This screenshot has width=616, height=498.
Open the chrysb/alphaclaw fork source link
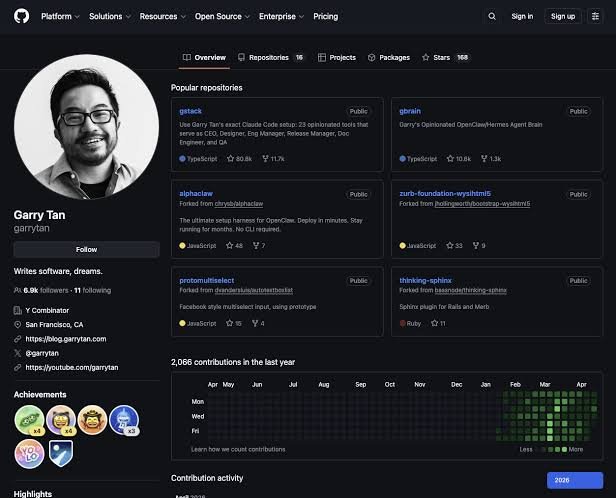tap(239, 204)
